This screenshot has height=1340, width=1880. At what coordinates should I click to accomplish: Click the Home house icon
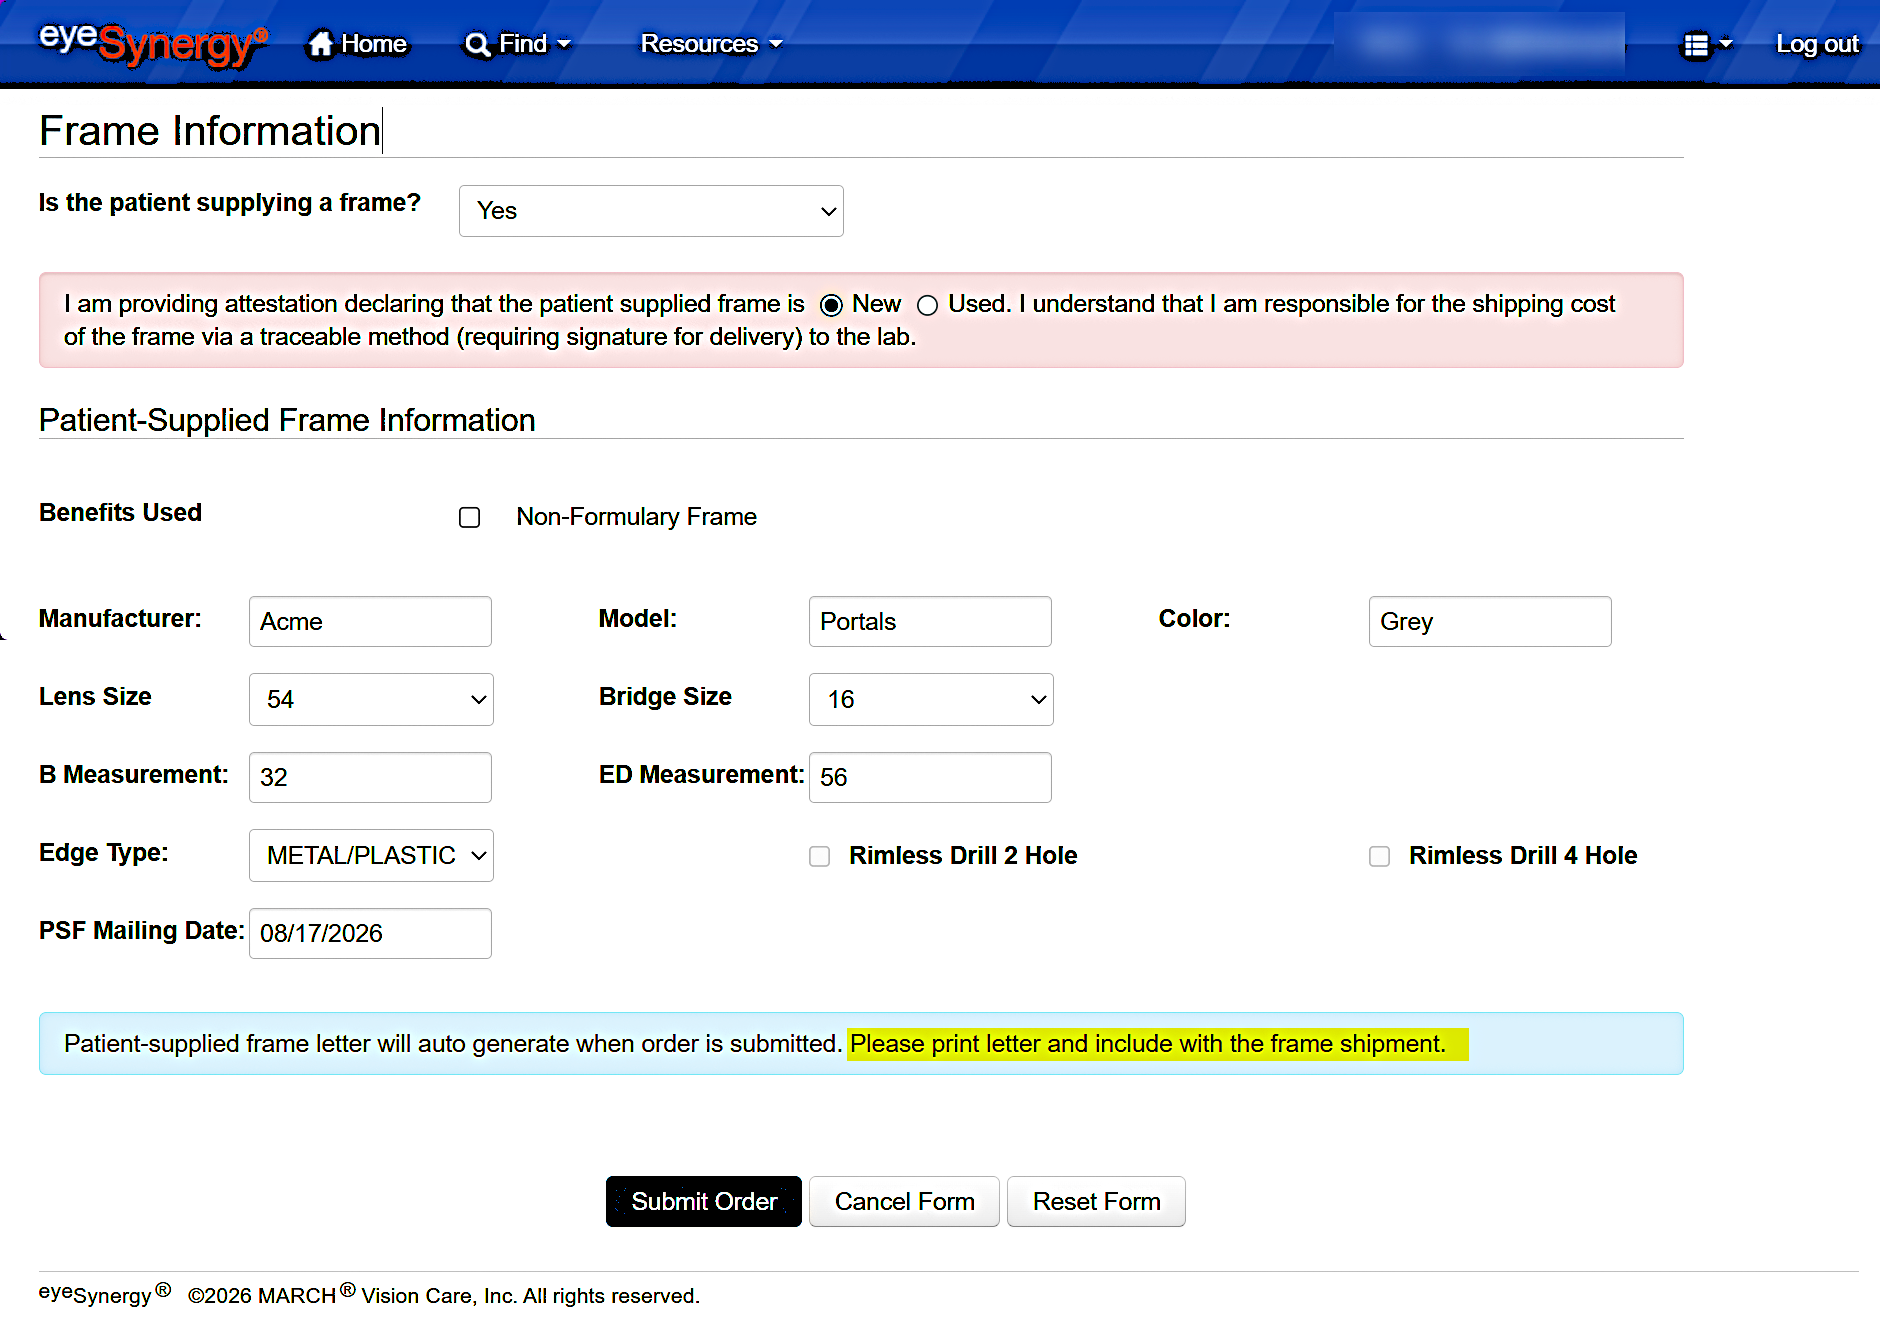[x=320, y=44]
